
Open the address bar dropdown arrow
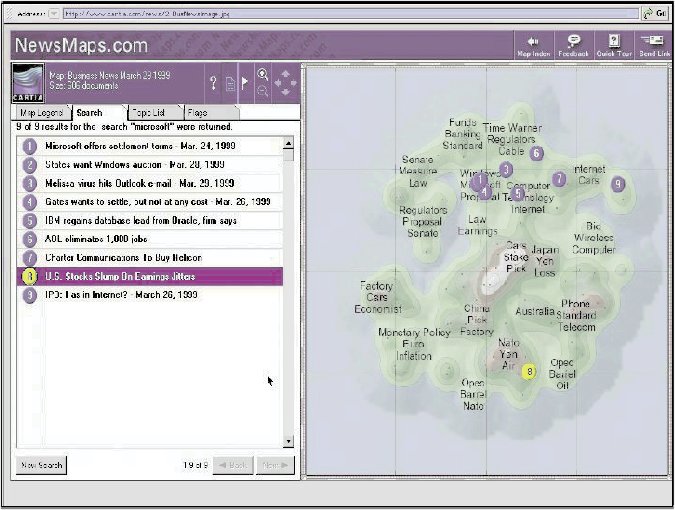tap(54, 14)
